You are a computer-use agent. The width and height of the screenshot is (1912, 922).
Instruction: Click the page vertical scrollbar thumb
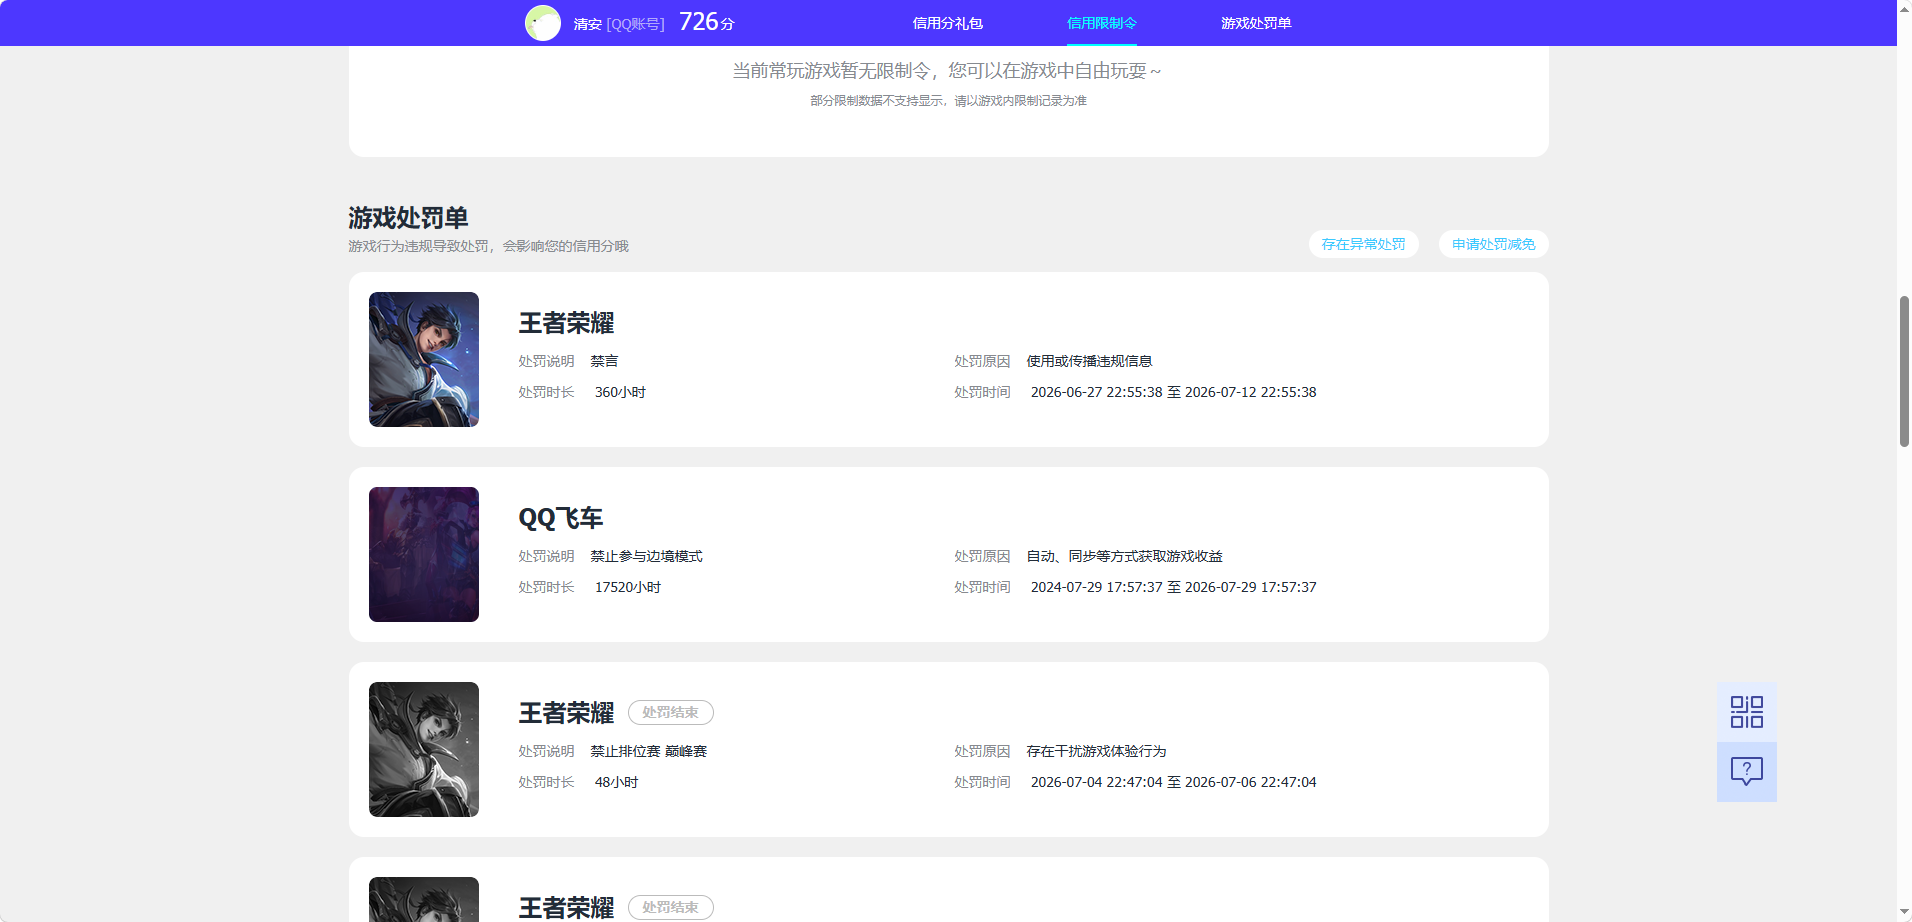click(x=1904, y=371)
